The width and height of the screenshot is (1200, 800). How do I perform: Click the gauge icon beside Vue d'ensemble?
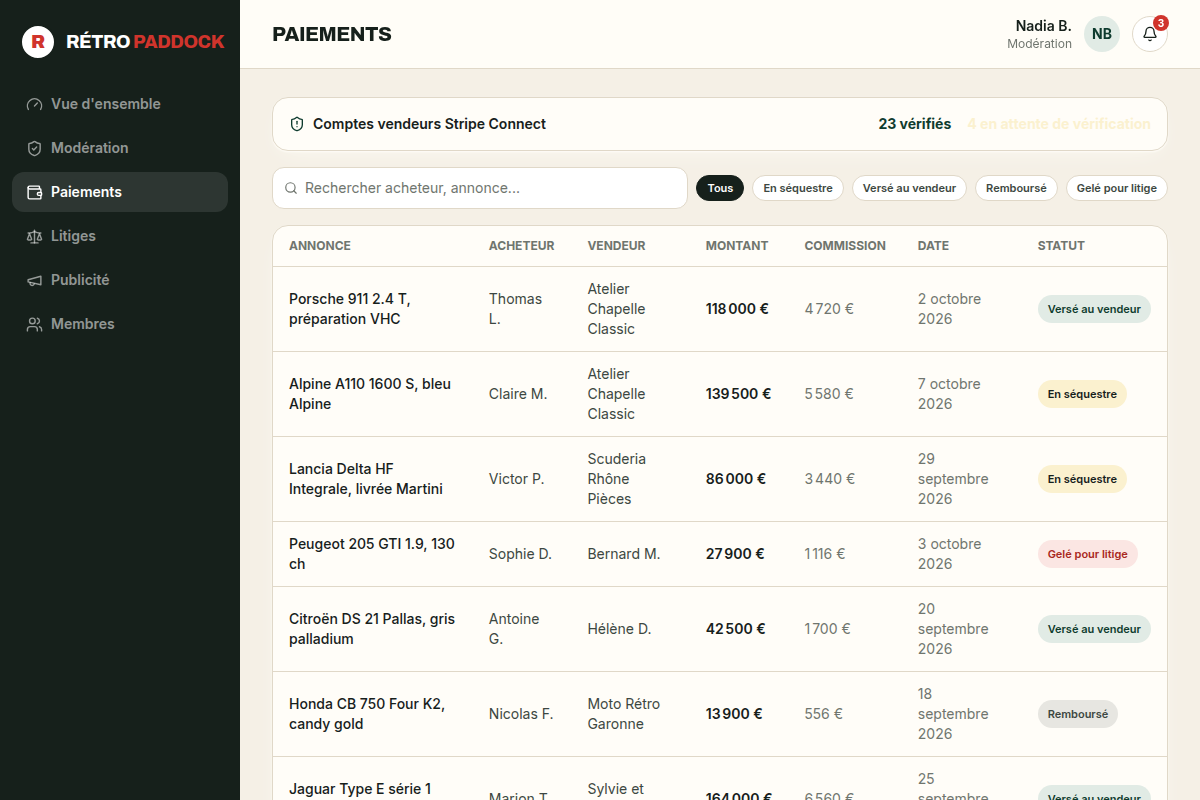click(x=35, y=104)
